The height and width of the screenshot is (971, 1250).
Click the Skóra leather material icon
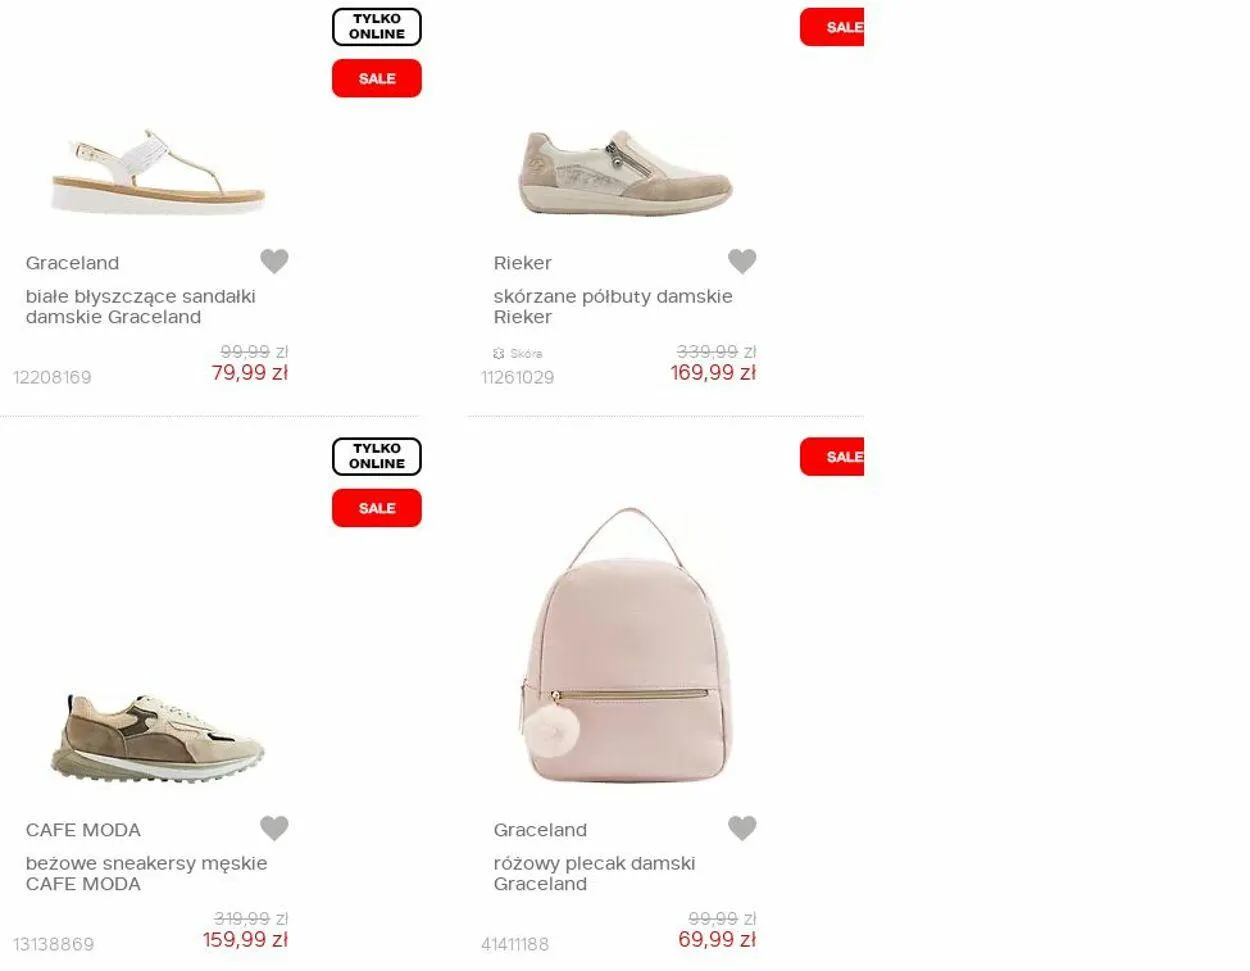(499, 353)
